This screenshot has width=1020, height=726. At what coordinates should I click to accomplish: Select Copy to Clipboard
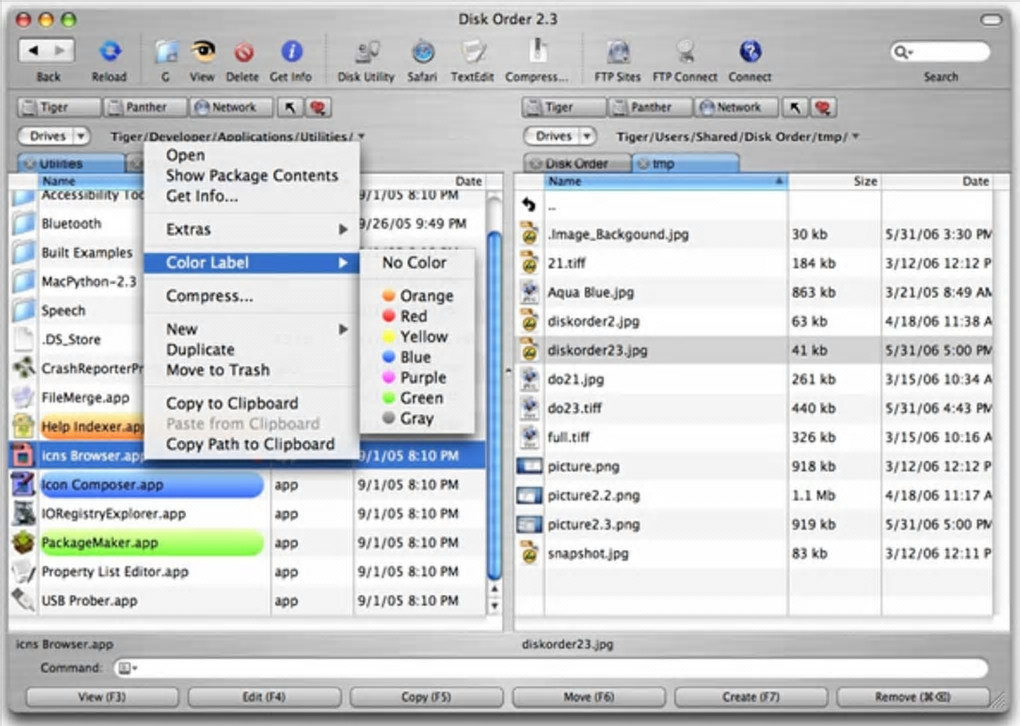click(x=251, y=403)
